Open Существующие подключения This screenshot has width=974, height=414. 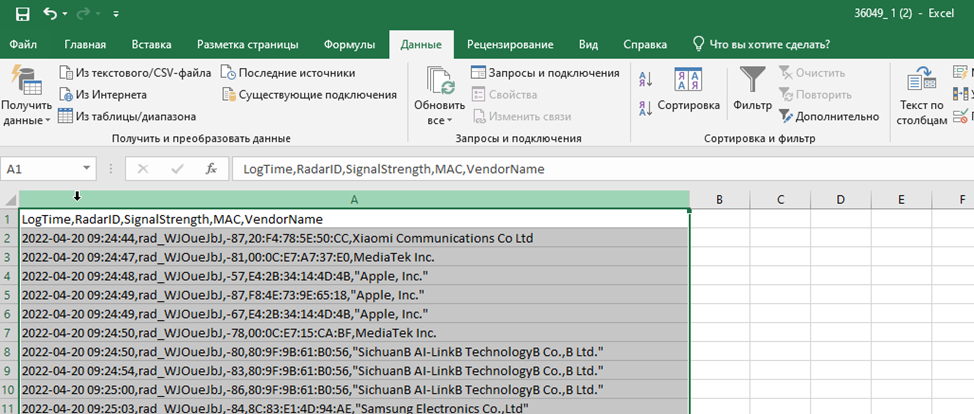pyautogui.click(x=309, y=95)
